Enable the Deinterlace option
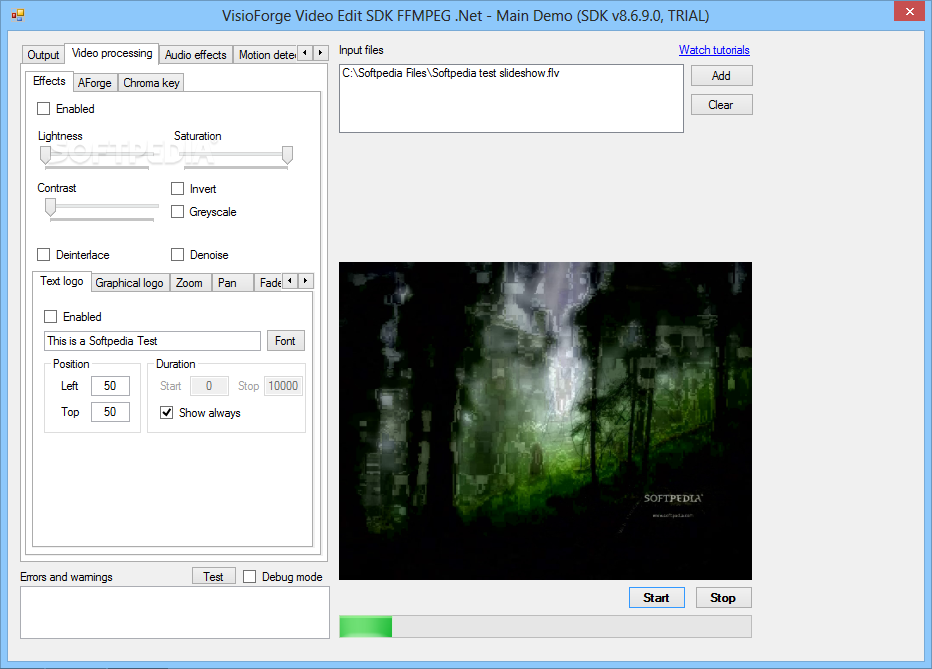 point(43,255)
